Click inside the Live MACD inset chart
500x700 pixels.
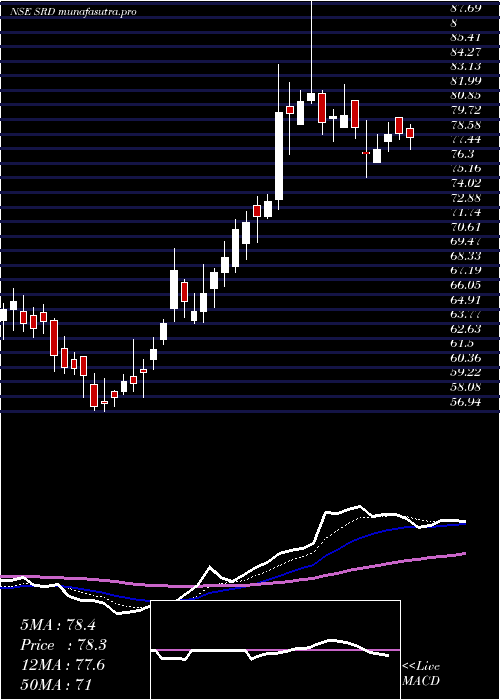(275, 650)
